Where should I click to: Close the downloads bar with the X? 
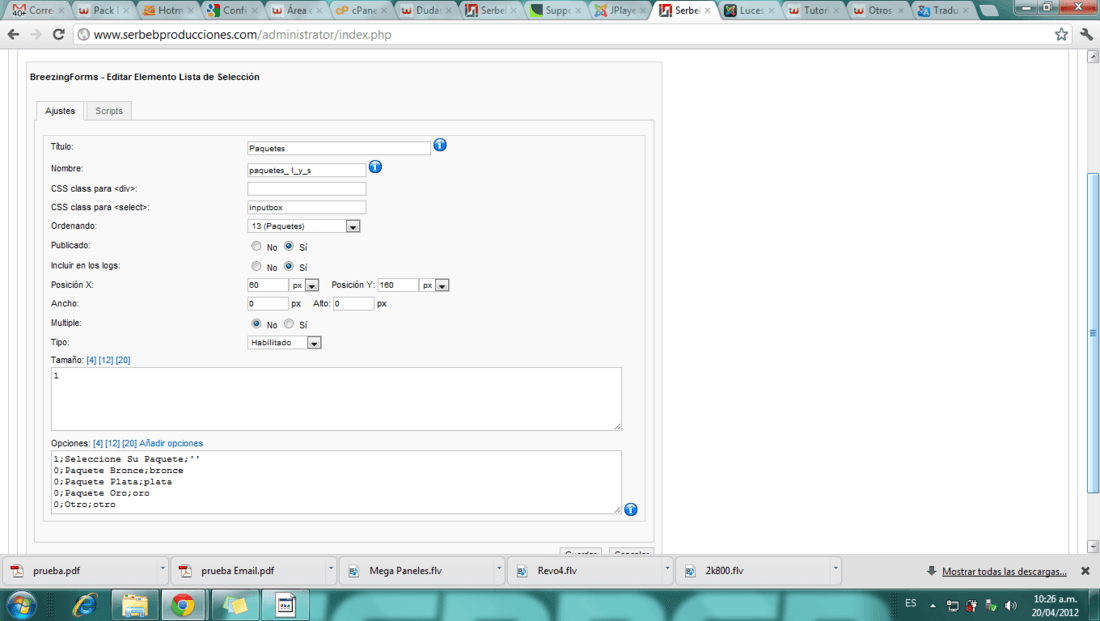[1085, 571]
